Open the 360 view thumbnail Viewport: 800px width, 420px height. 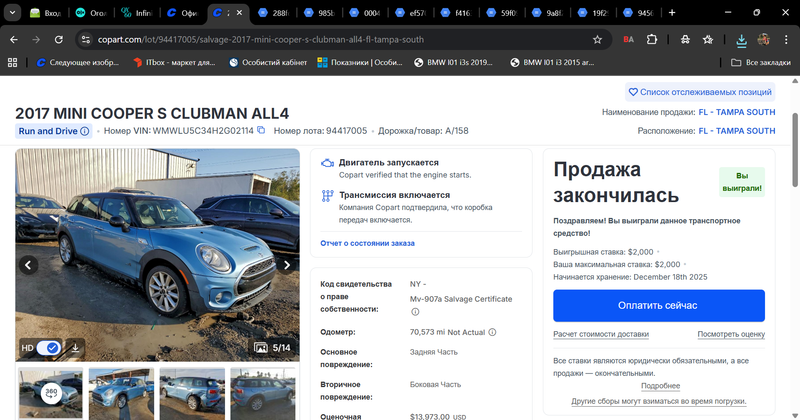click(51, 393)
